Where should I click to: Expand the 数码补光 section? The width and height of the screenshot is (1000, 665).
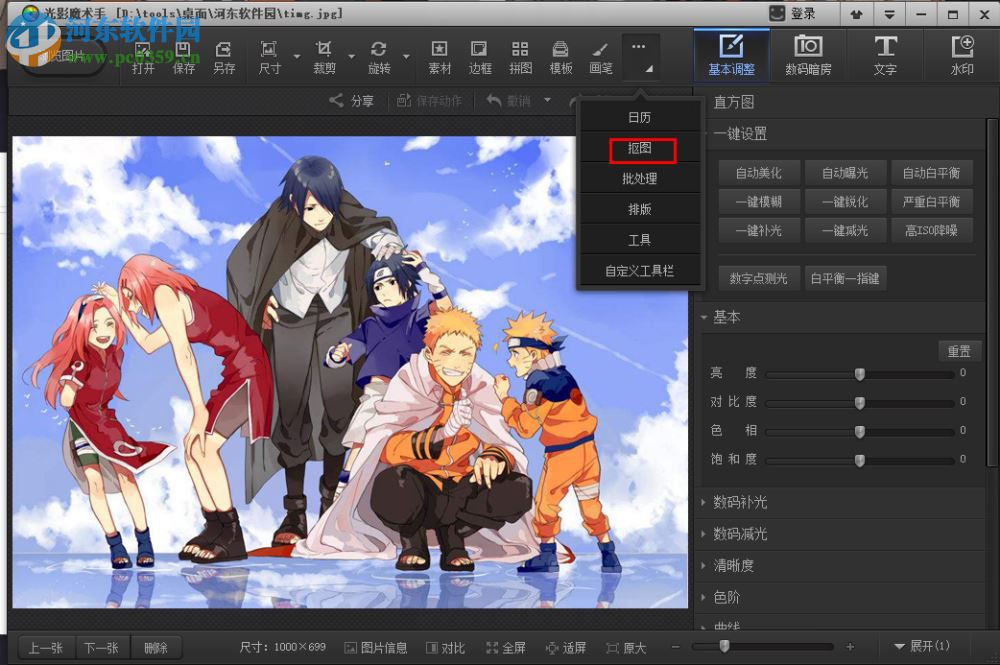[739, 502]
